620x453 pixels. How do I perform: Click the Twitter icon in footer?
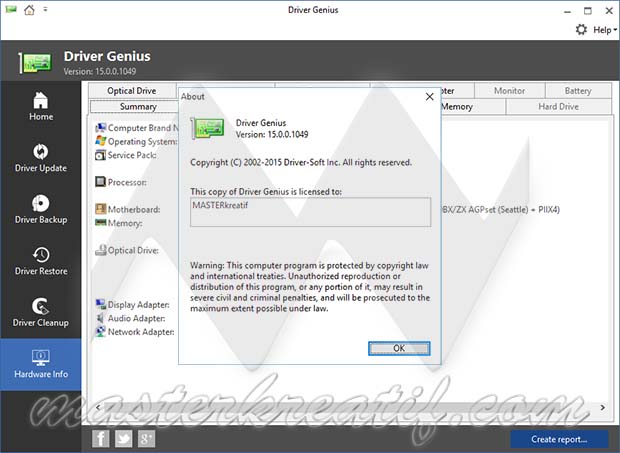coord(123,439)
